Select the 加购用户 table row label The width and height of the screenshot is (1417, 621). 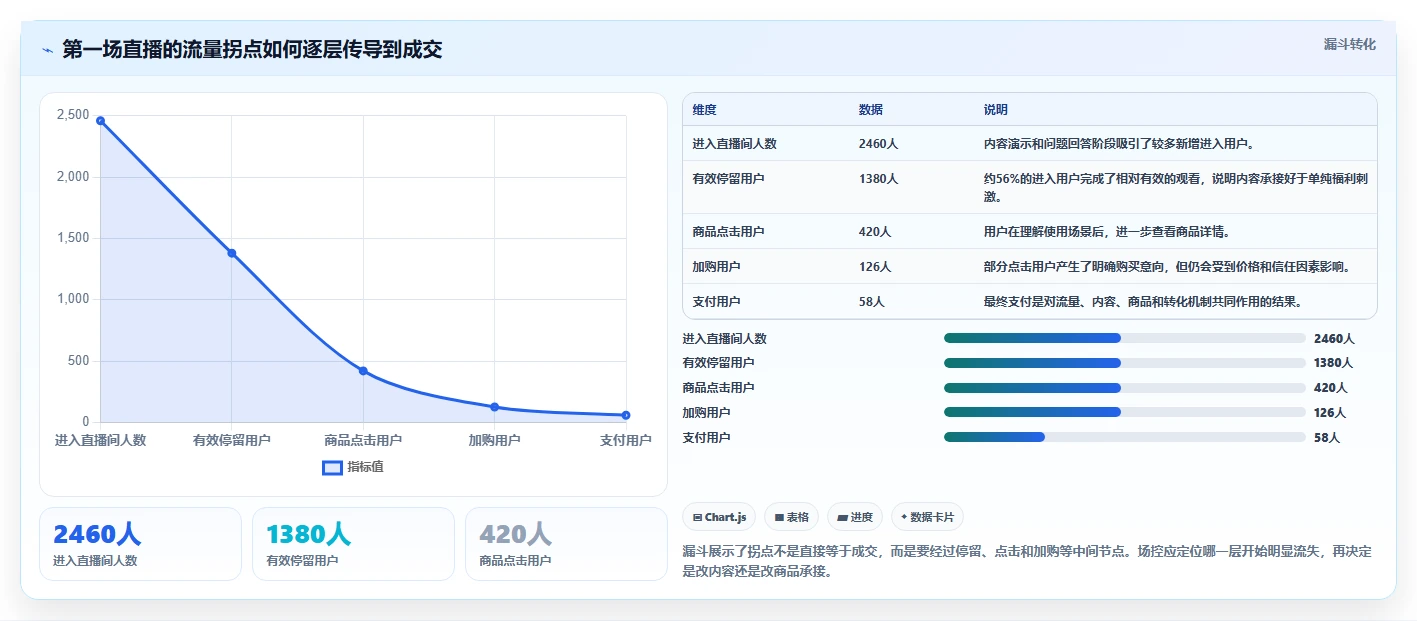(x=716, y=267)
